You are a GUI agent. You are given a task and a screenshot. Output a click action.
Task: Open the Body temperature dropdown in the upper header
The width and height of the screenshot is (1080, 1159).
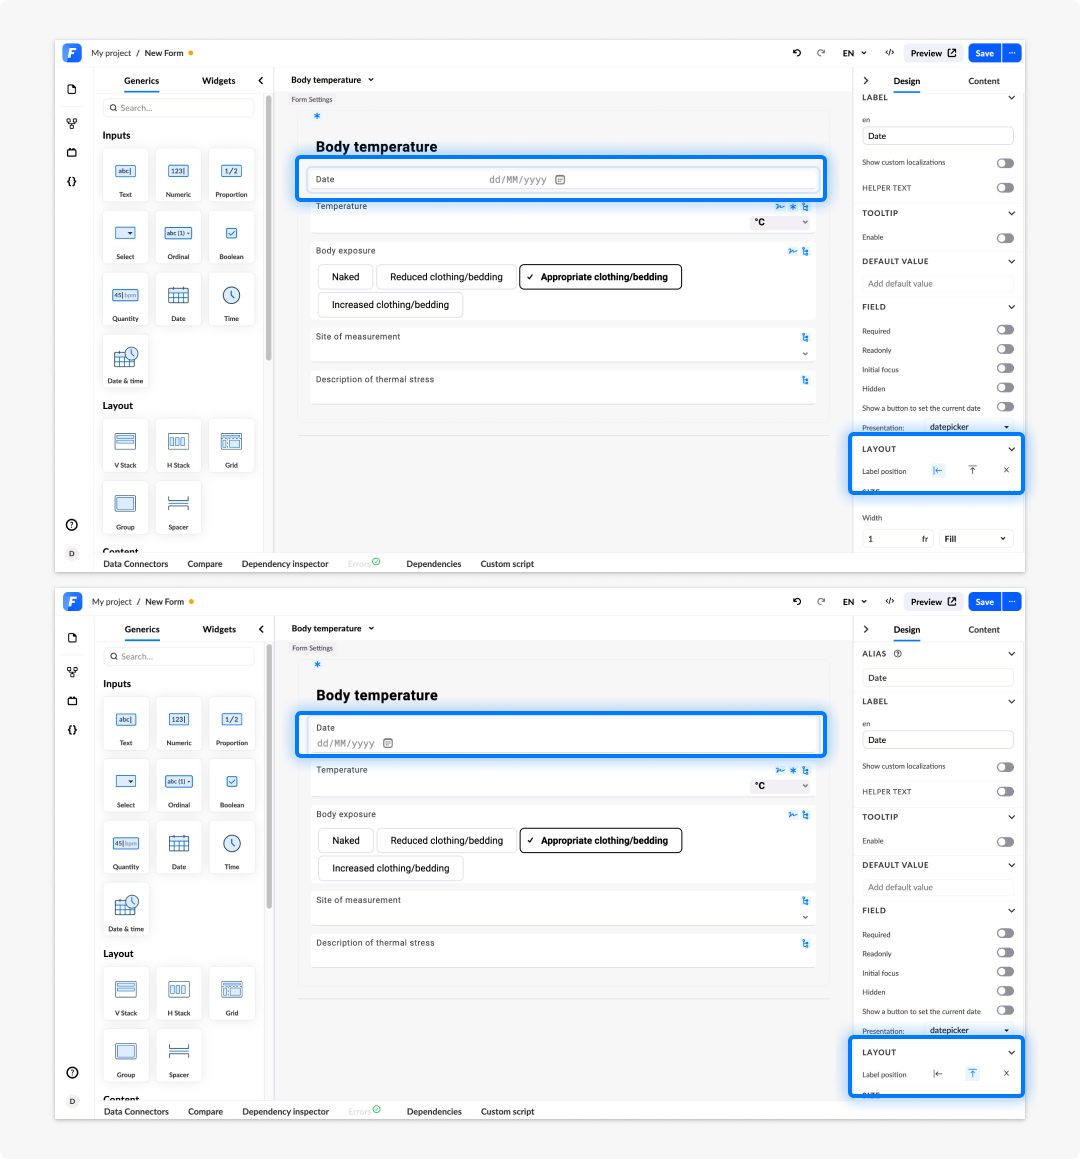(x=333, y=80)
